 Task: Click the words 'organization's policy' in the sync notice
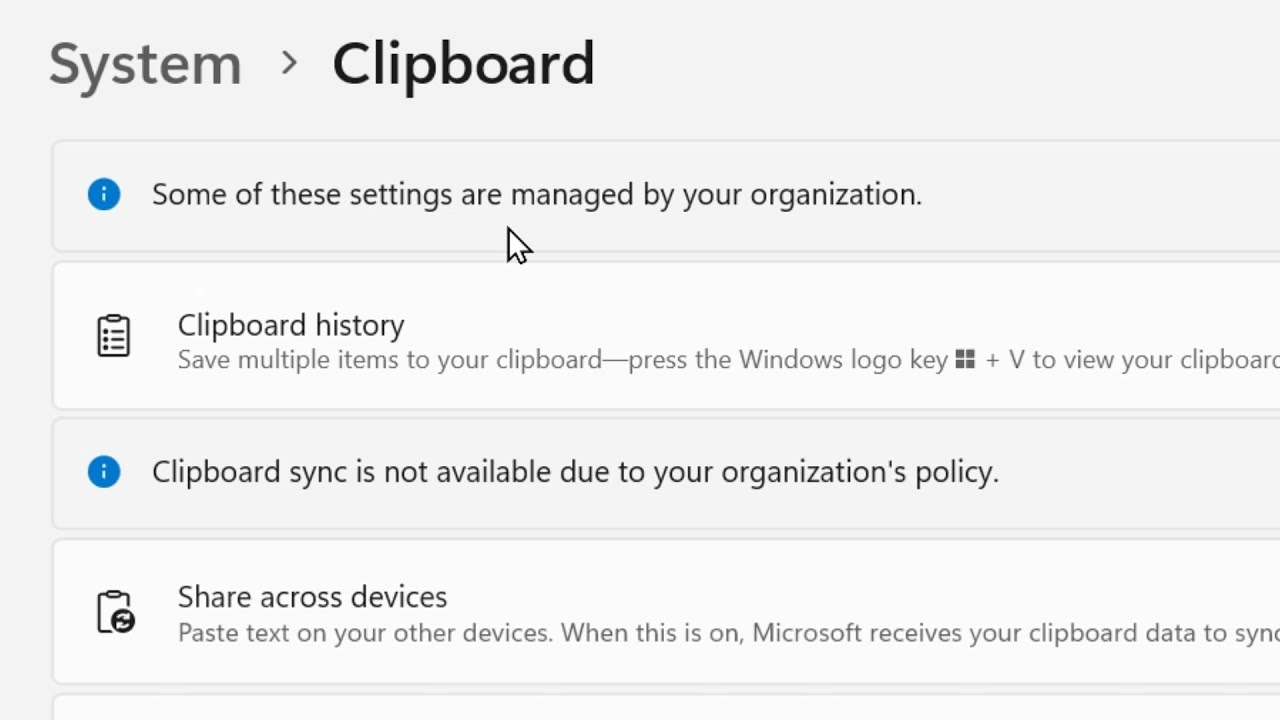860,472
